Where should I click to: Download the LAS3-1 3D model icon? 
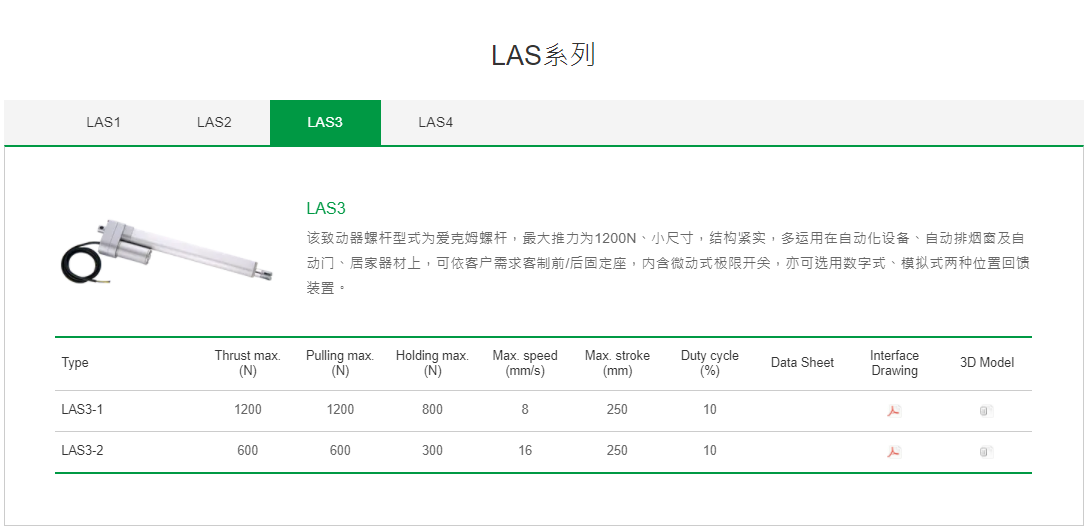pos(986,411)
